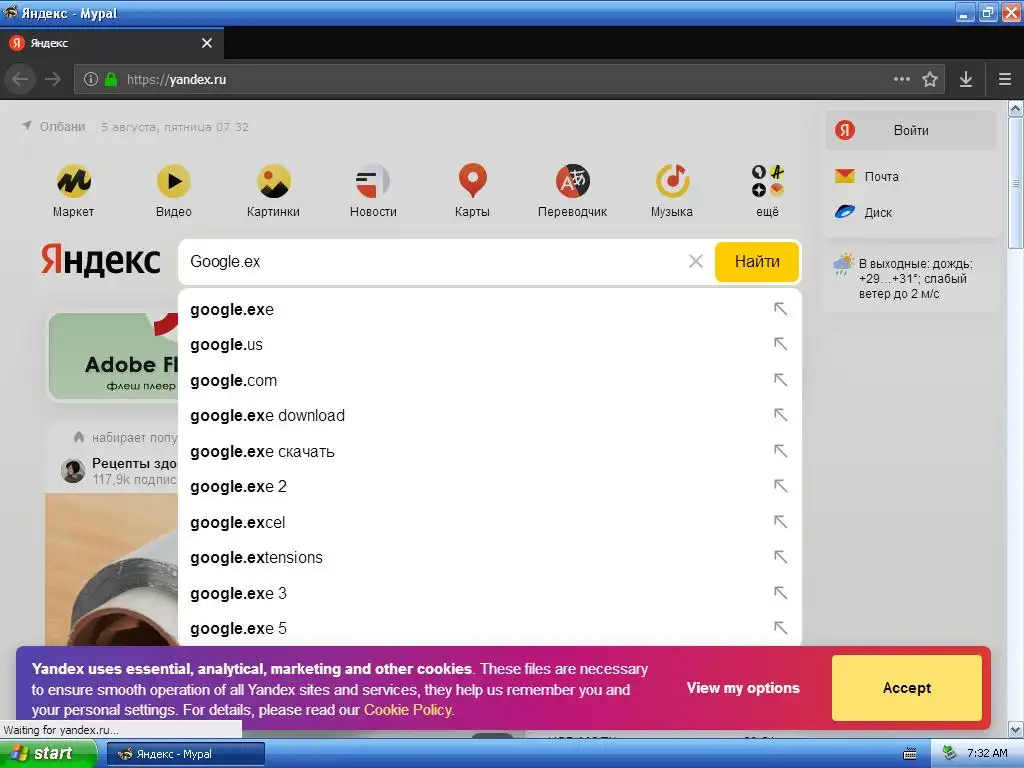Select the suggestion google.com
This screenshot has width=1024, height=768.
490,381
